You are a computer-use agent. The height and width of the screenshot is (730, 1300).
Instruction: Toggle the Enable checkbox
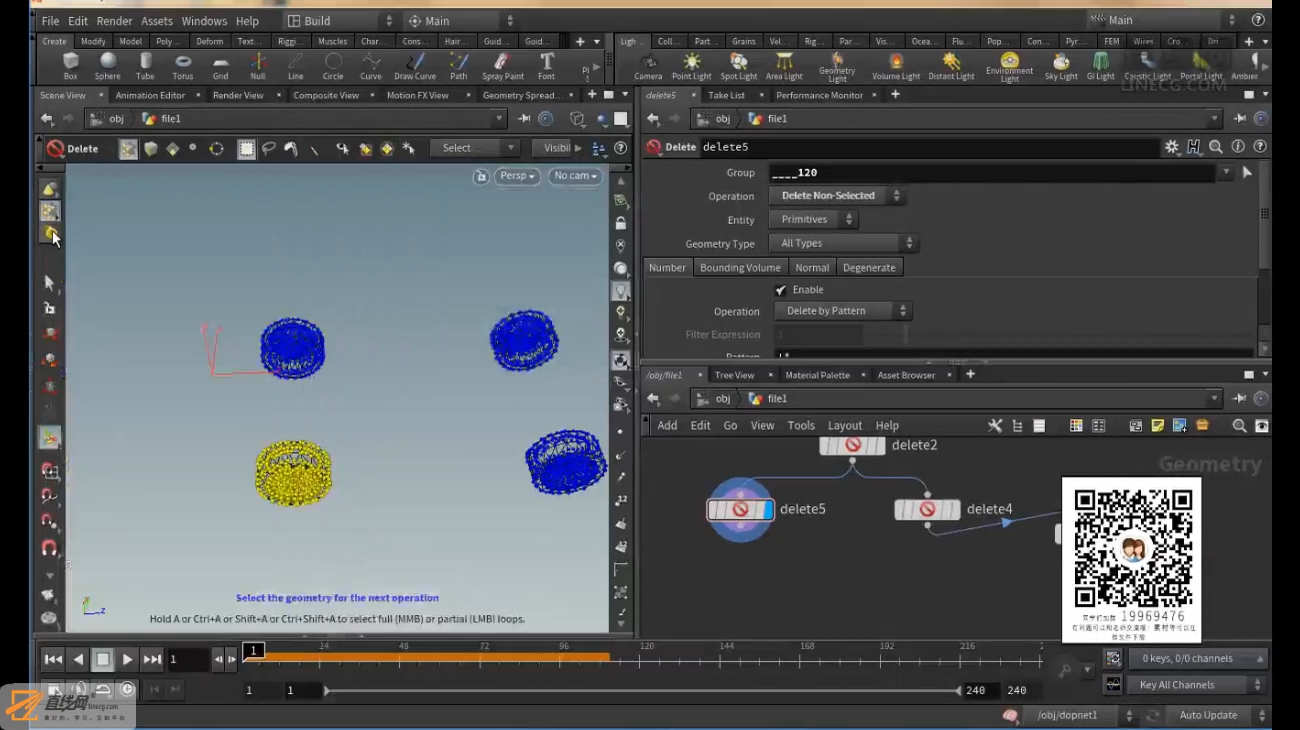pos(781,290)
